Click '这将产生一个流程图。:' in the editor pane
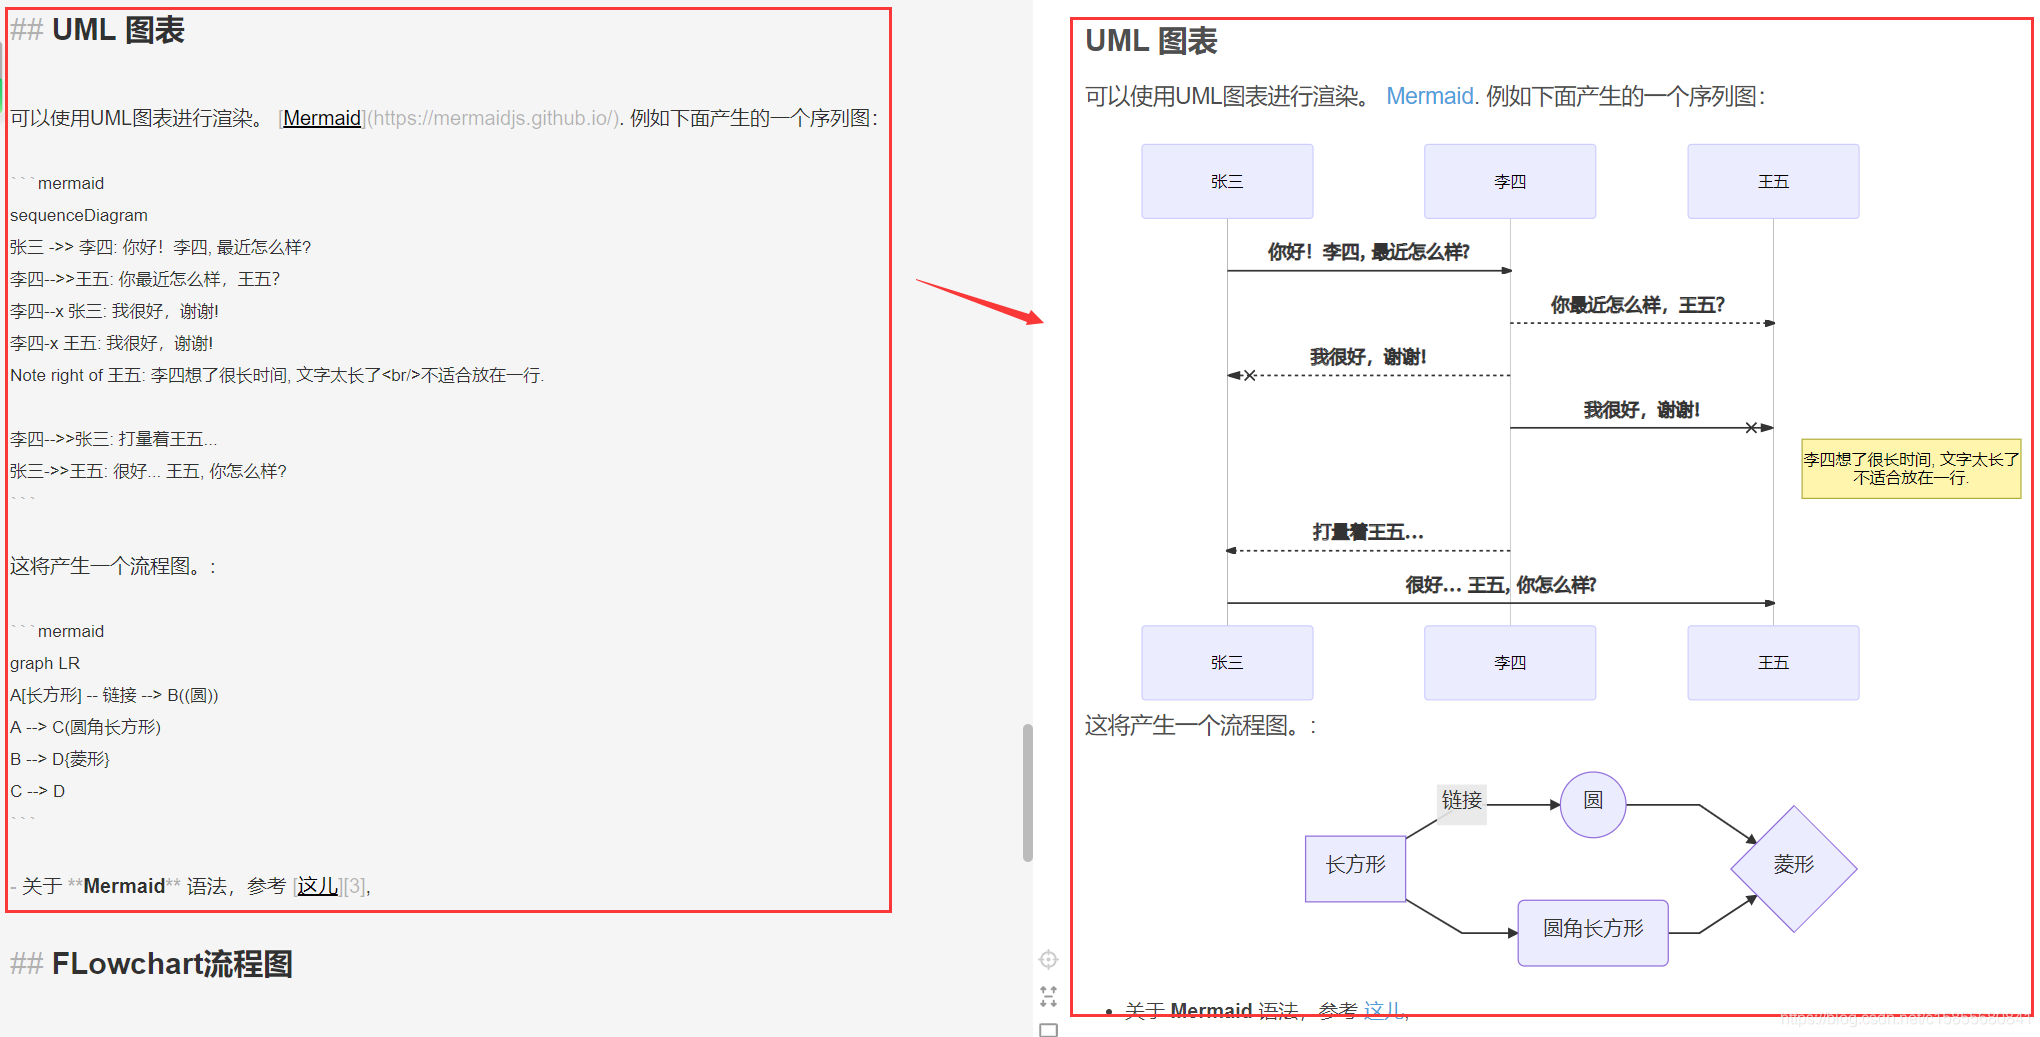 coord(113,566)
